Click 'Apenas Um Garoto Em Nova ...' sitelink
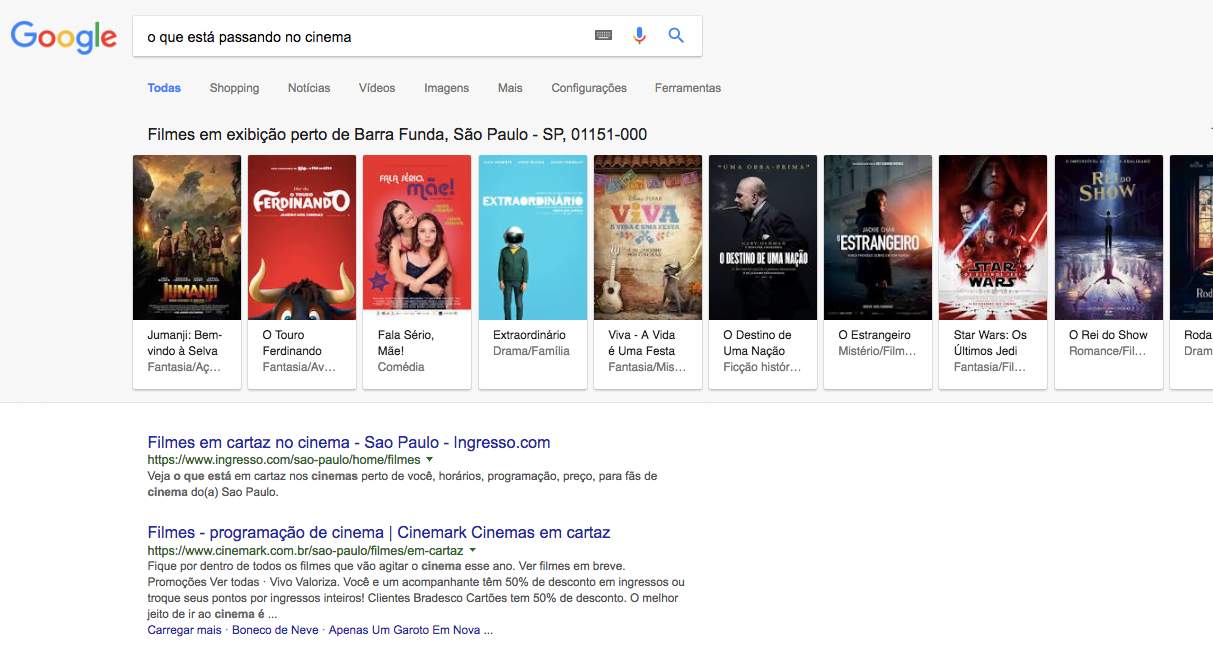1213x661 pixels. (410, 630)
